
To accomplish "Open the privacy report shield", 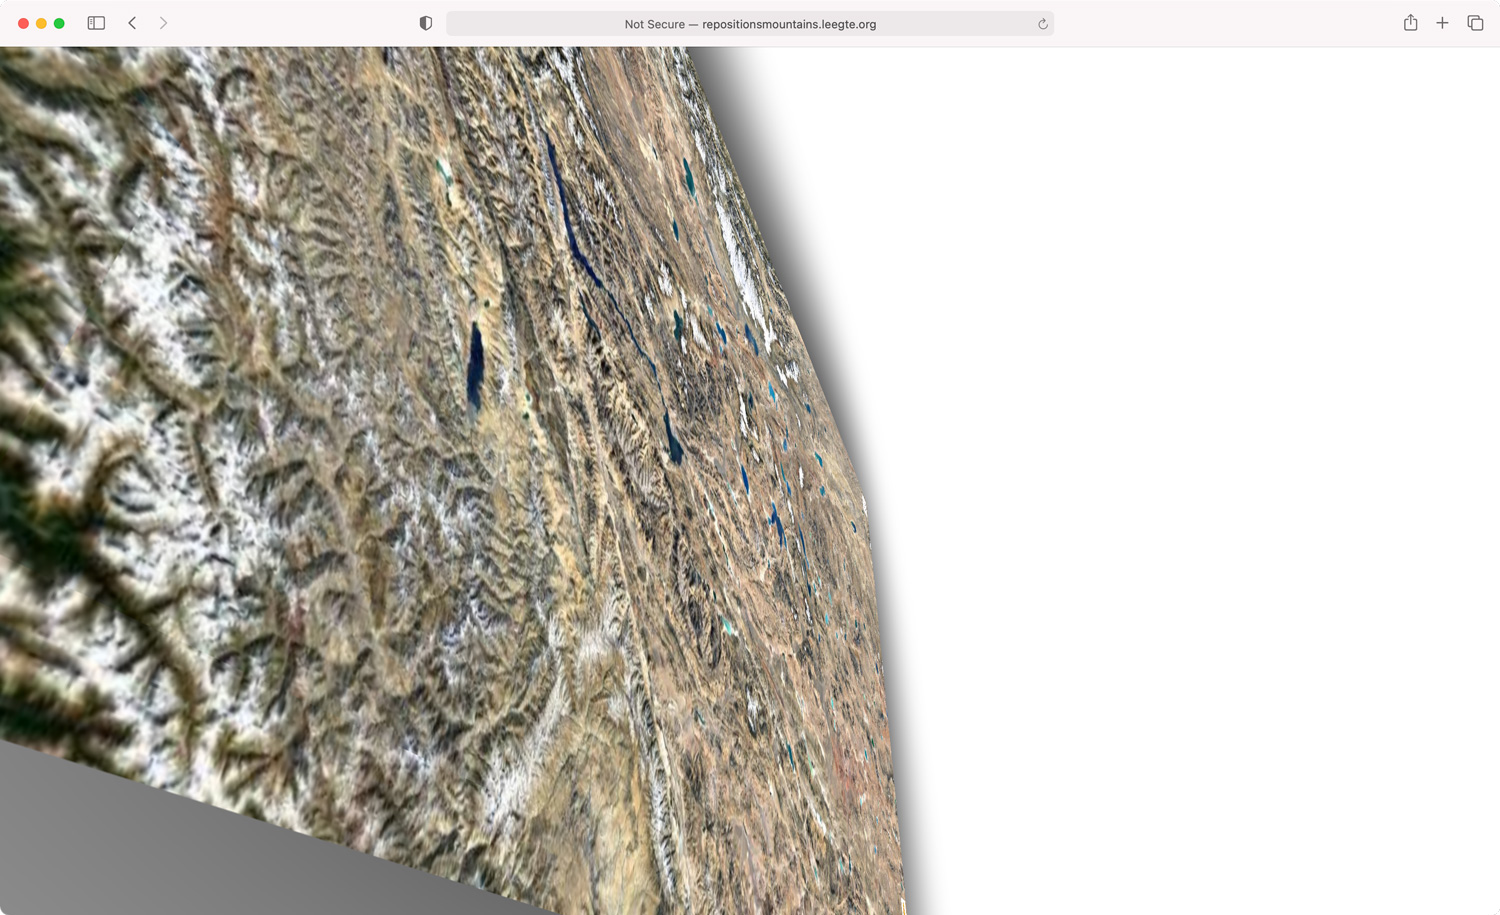I will 426,23.
